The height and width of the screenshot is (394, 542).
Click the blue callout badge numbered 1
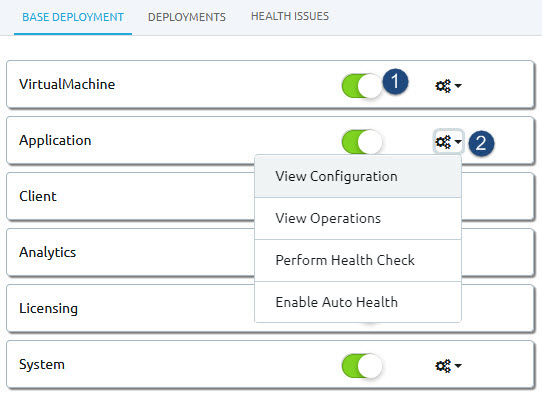[x=395, y=82]
